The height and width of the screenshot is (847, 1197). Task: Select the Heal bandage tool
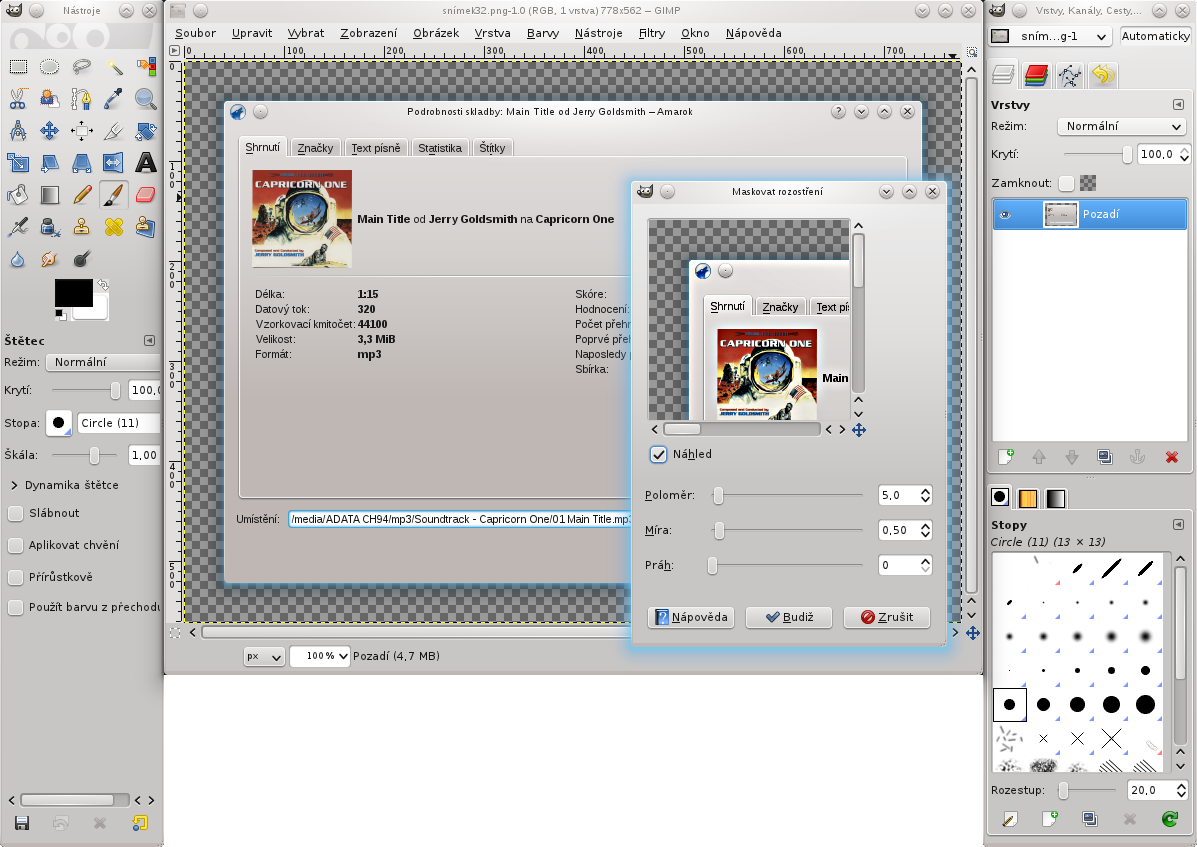(114, 227)
